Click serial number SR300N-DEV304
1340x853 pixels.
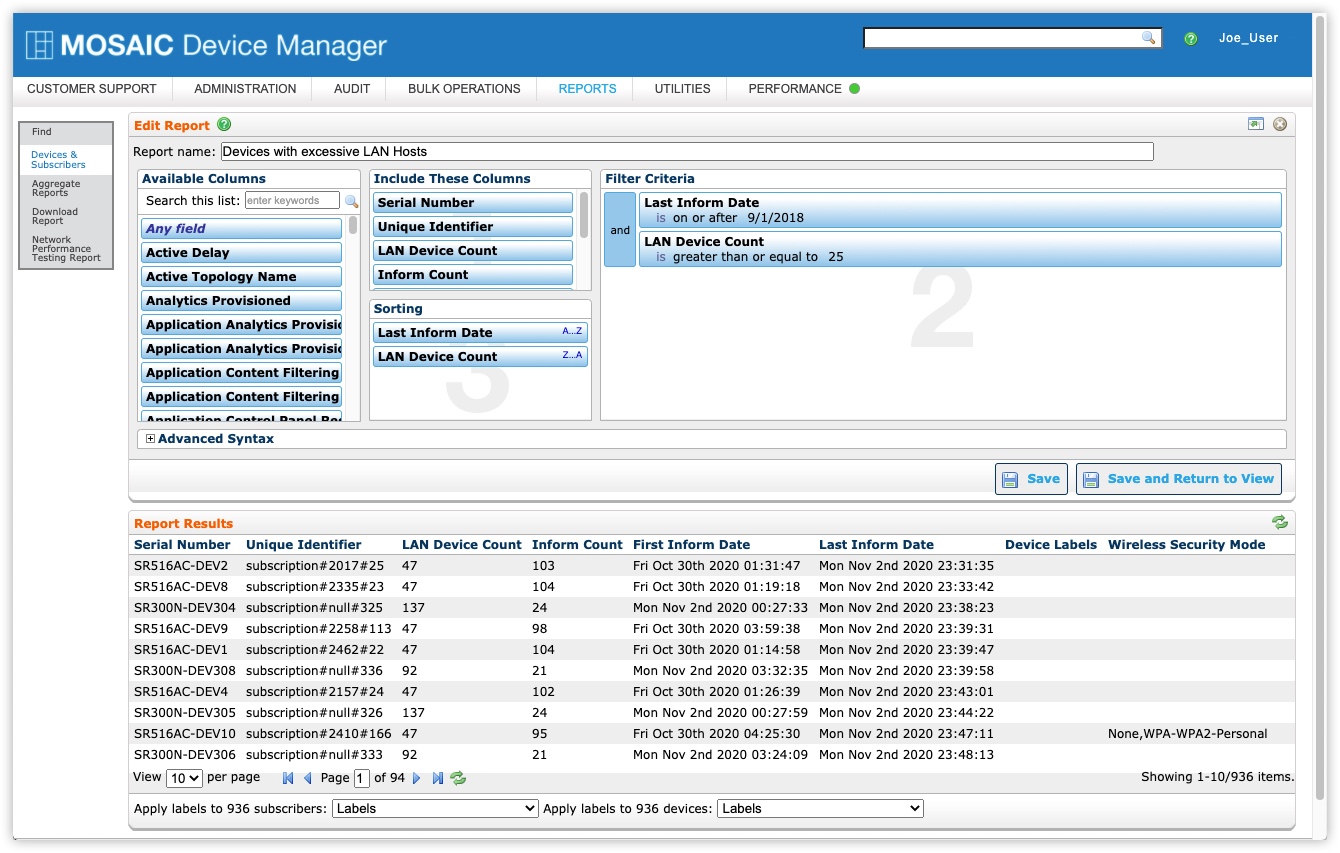[185, 608]
